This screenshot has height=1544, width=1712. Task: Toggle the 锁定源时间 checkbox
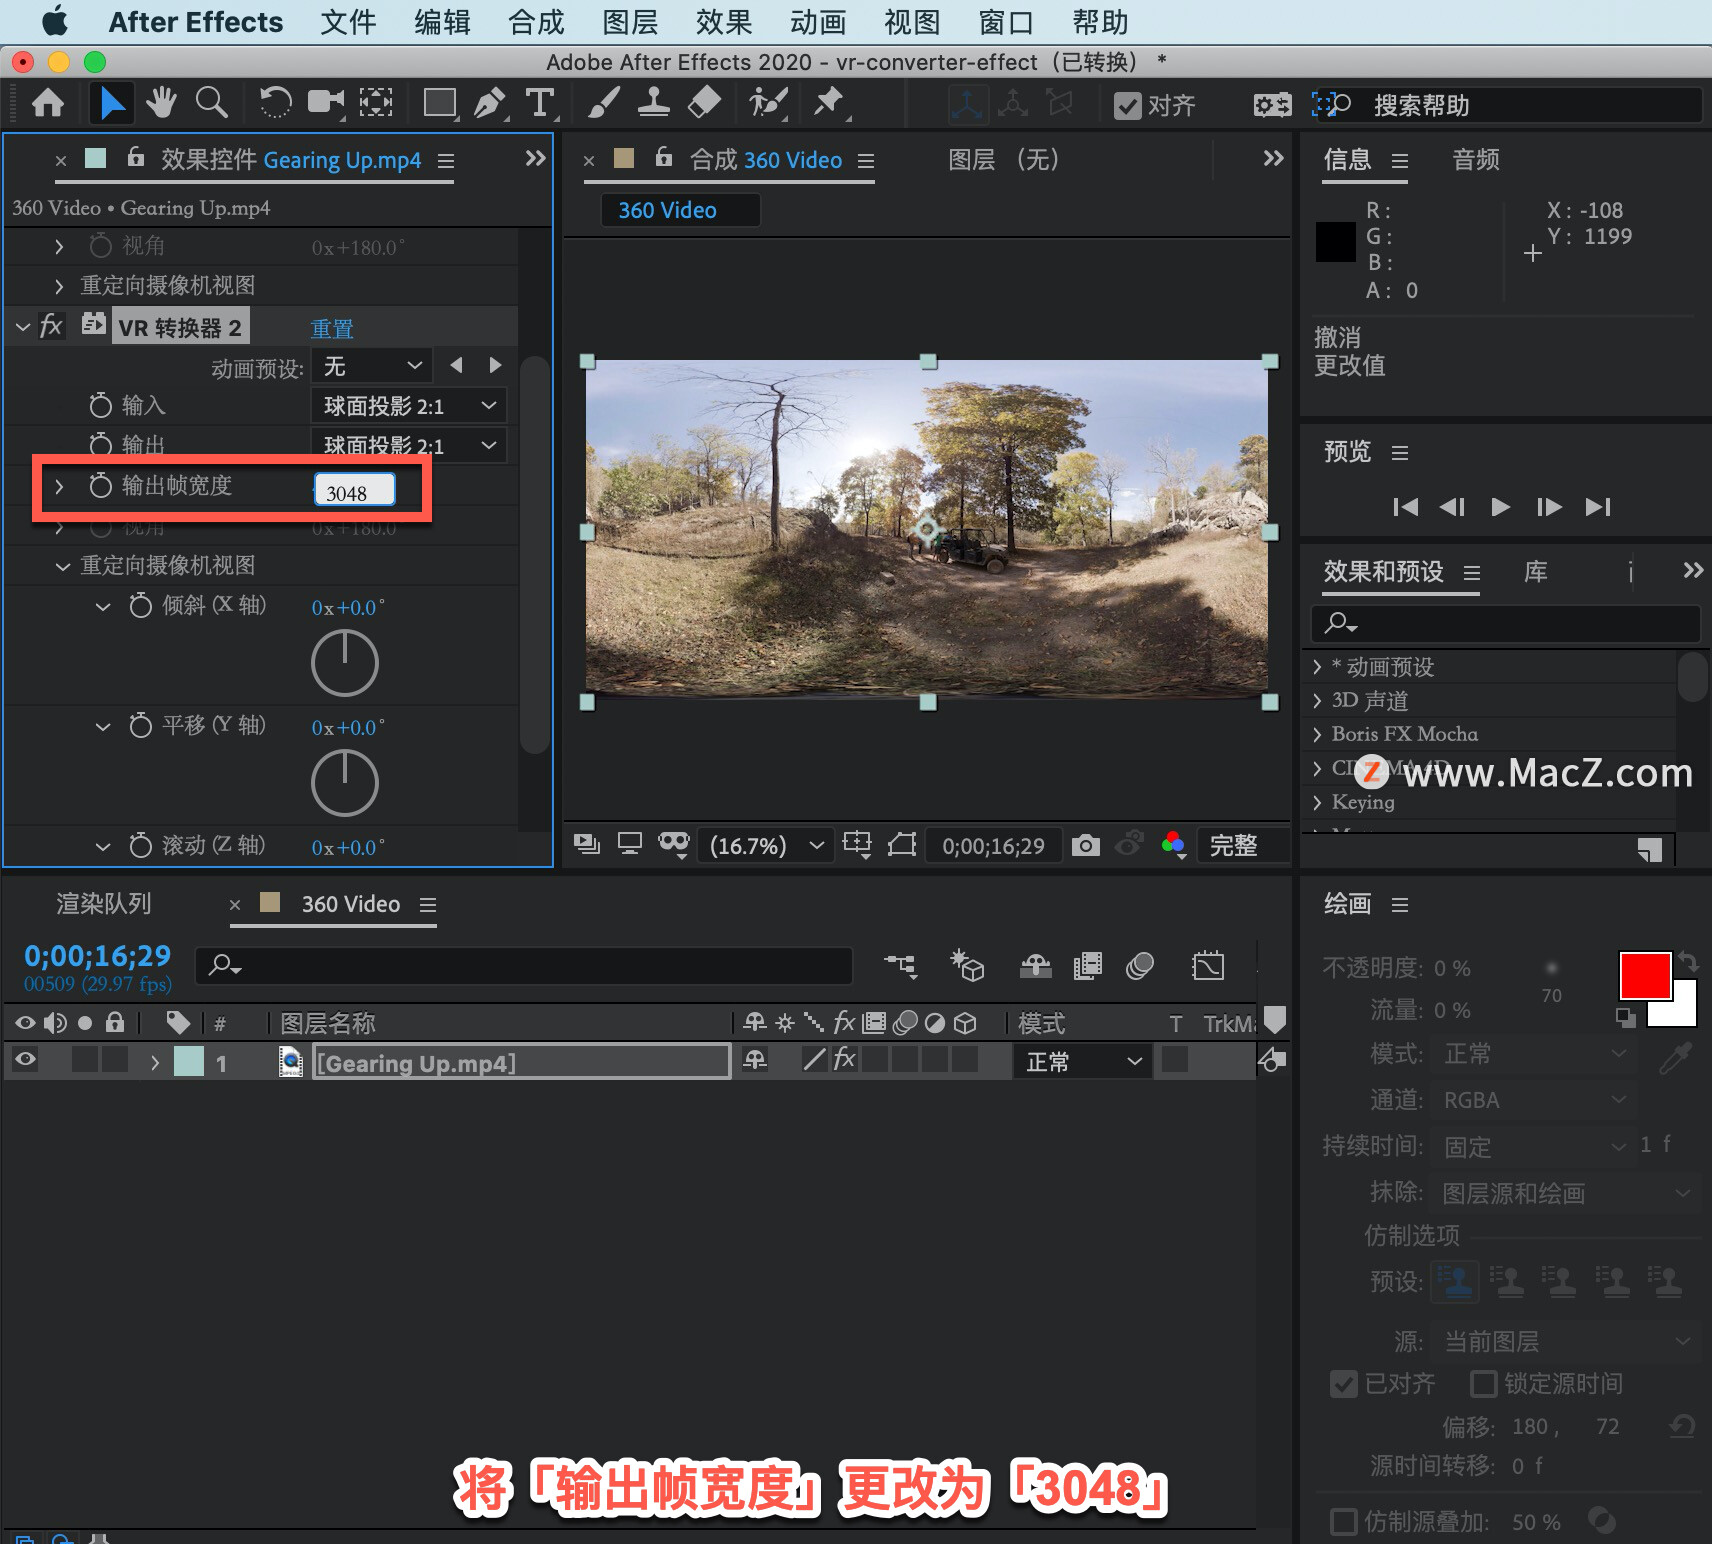point(1484,1384)
